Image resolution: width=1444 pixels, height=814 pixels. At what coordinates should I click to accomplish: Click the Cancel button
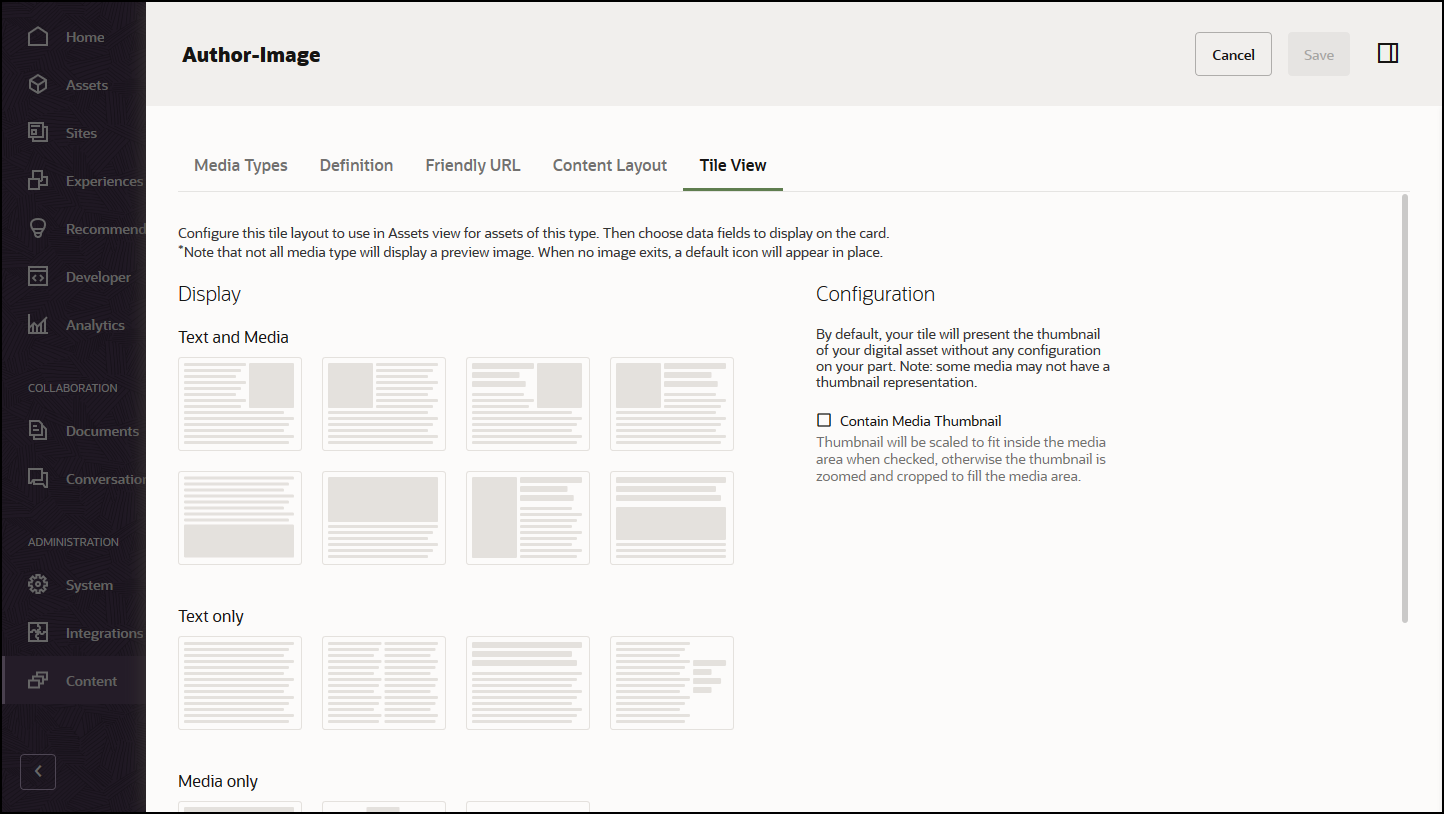1233,54
